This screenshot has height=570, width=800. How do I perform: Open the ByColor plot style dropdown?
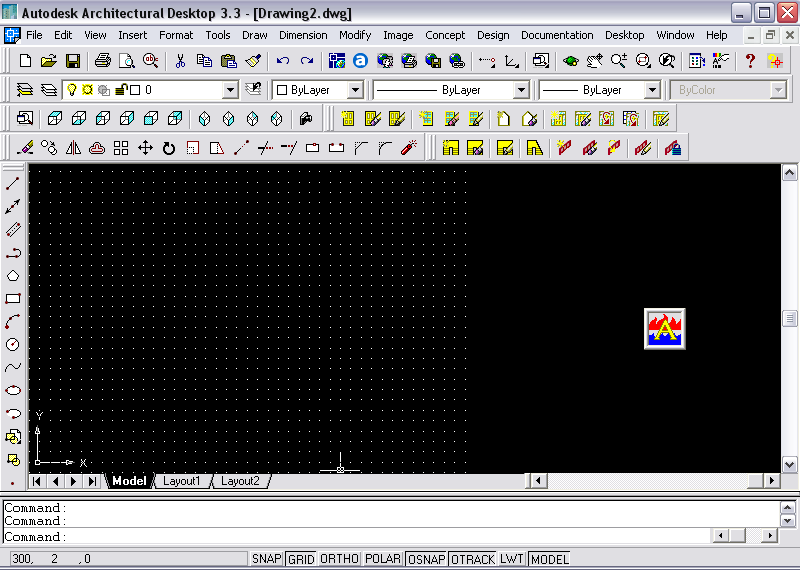[x=778, y=90]
